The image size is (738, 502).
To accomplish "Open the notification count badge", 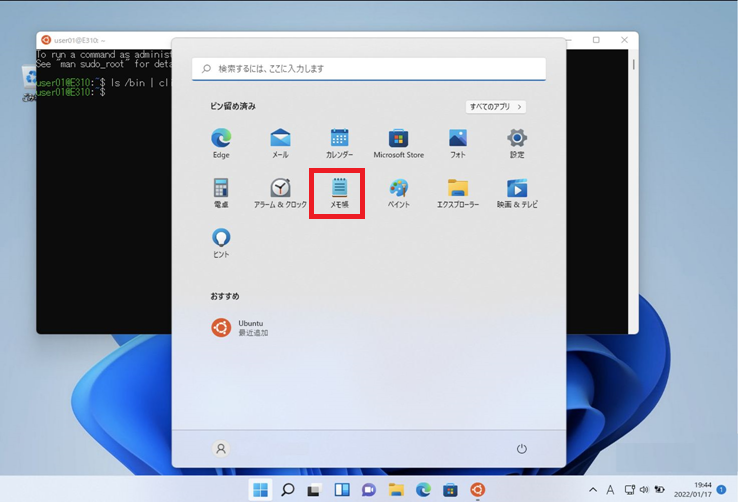I will [722, 490].
